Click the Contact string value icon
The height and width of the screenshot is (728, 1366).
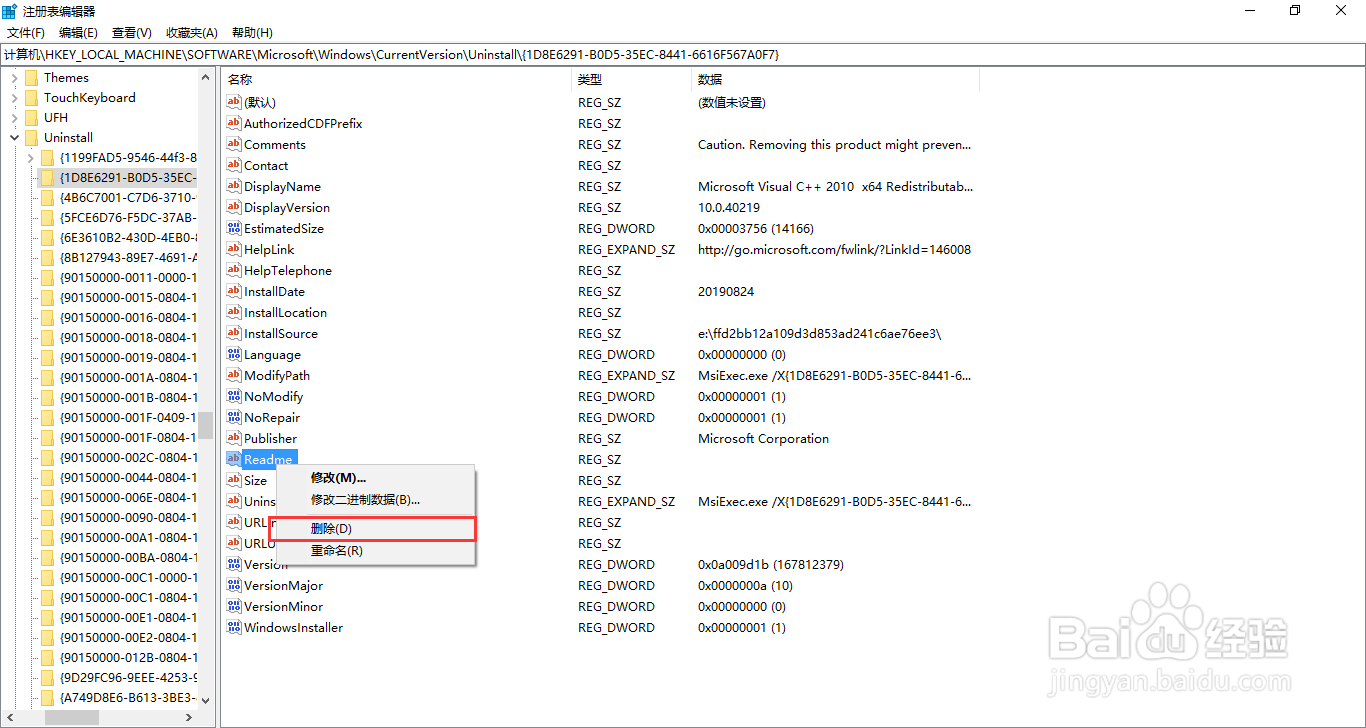coord(234,165)
